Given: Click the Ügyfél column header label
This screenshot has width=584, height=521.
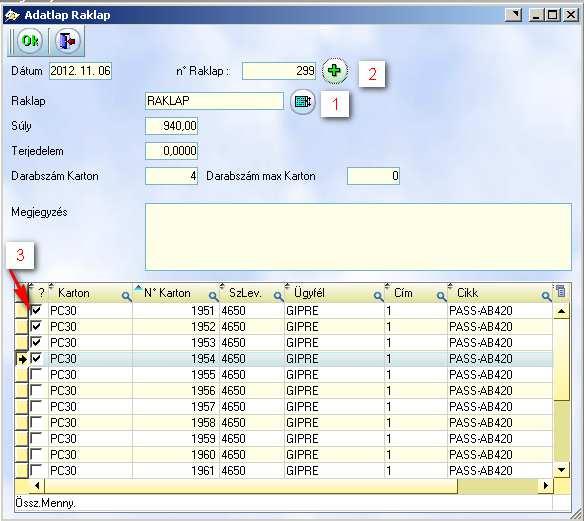Looking at the screenshot, I should click(309, 293).
